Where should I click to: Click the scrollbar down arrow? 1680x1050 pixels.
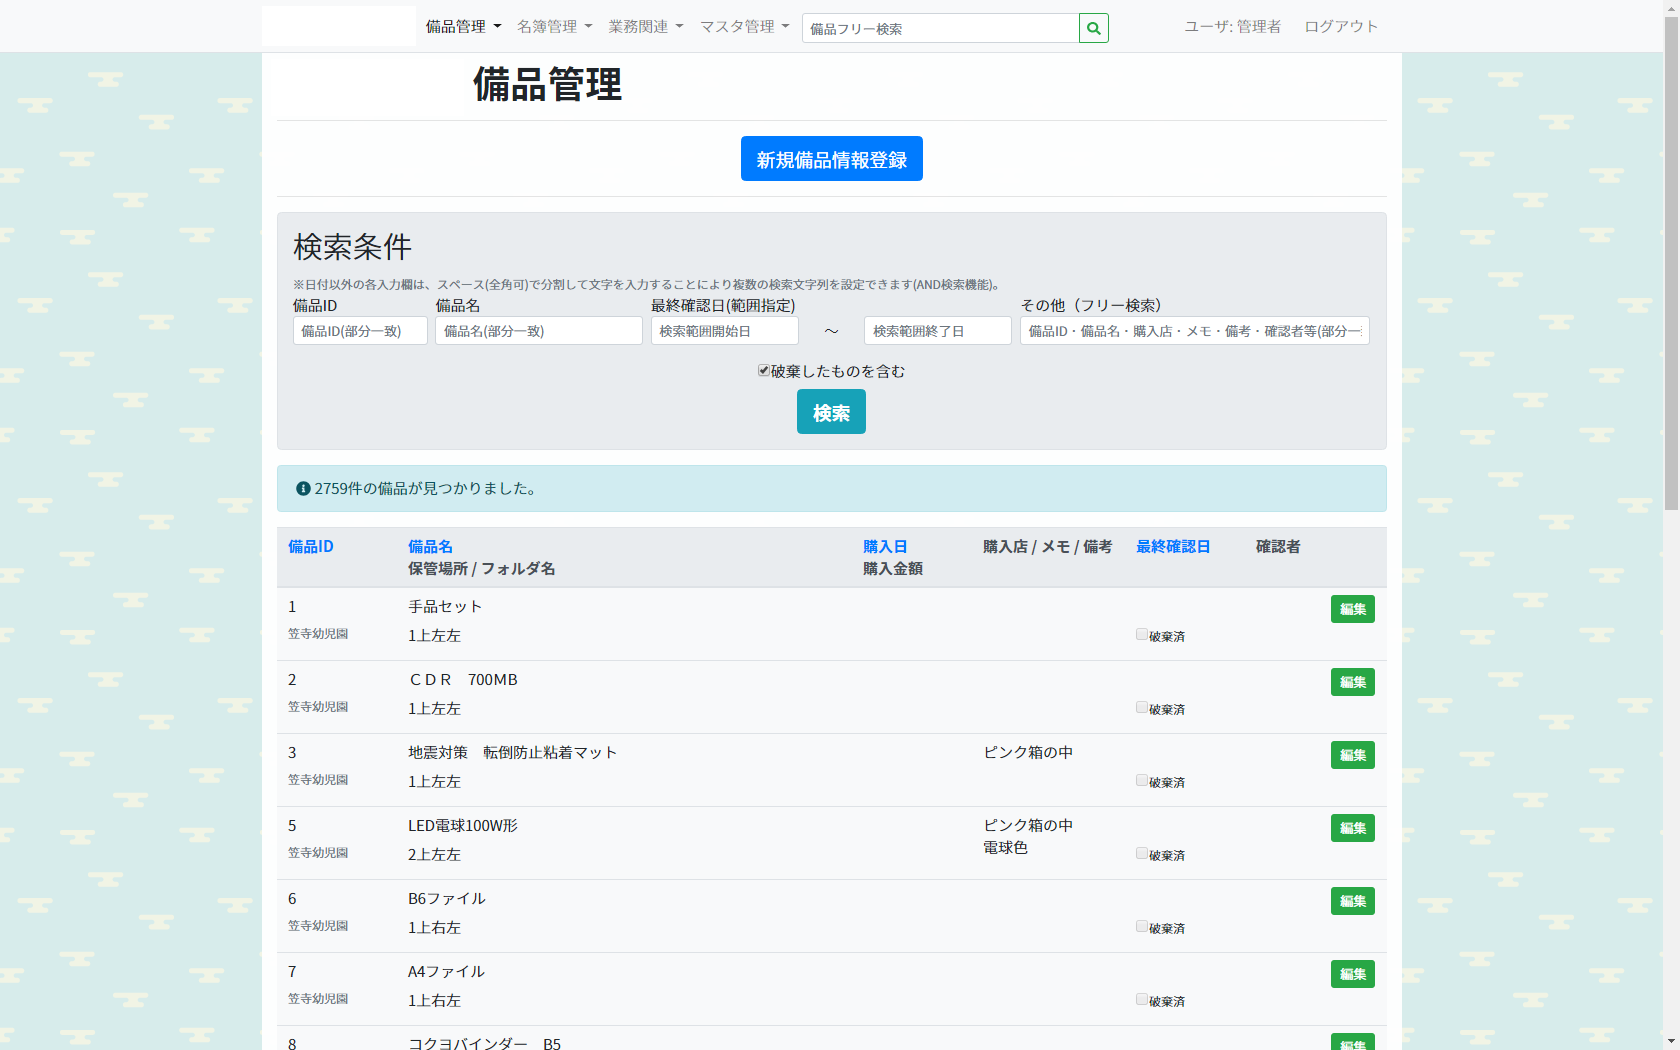click(1671, 1041)
